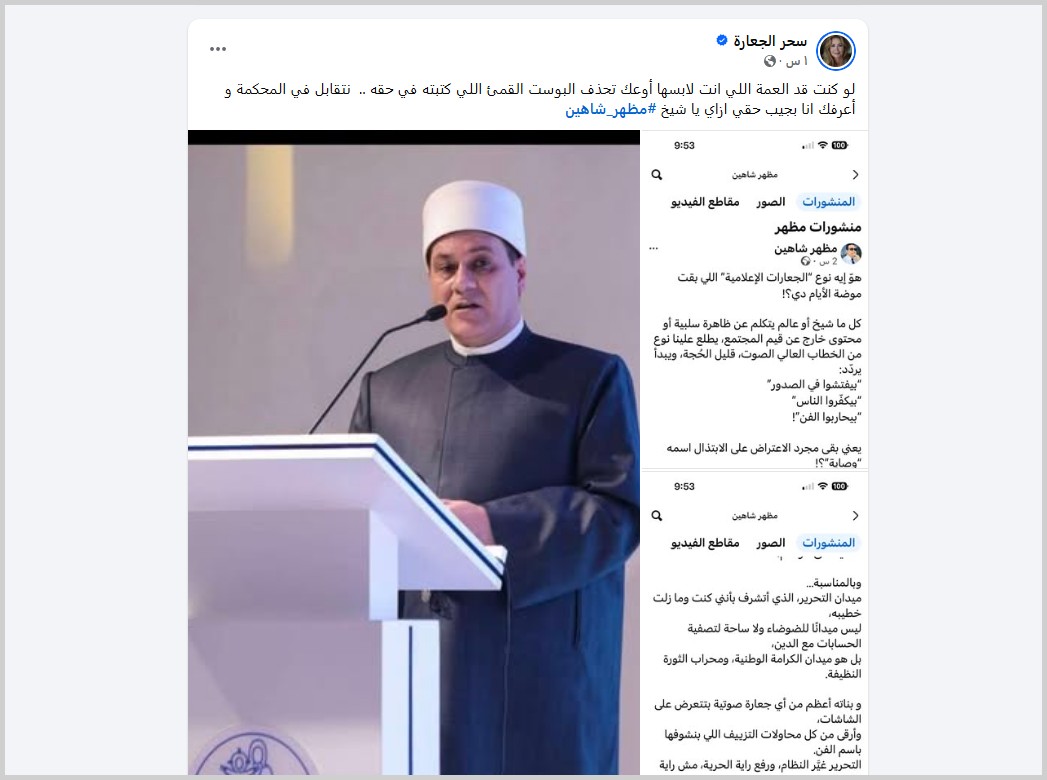
Task: Open سحر الجعارة profile picture
Action: [x=835, y=51]
